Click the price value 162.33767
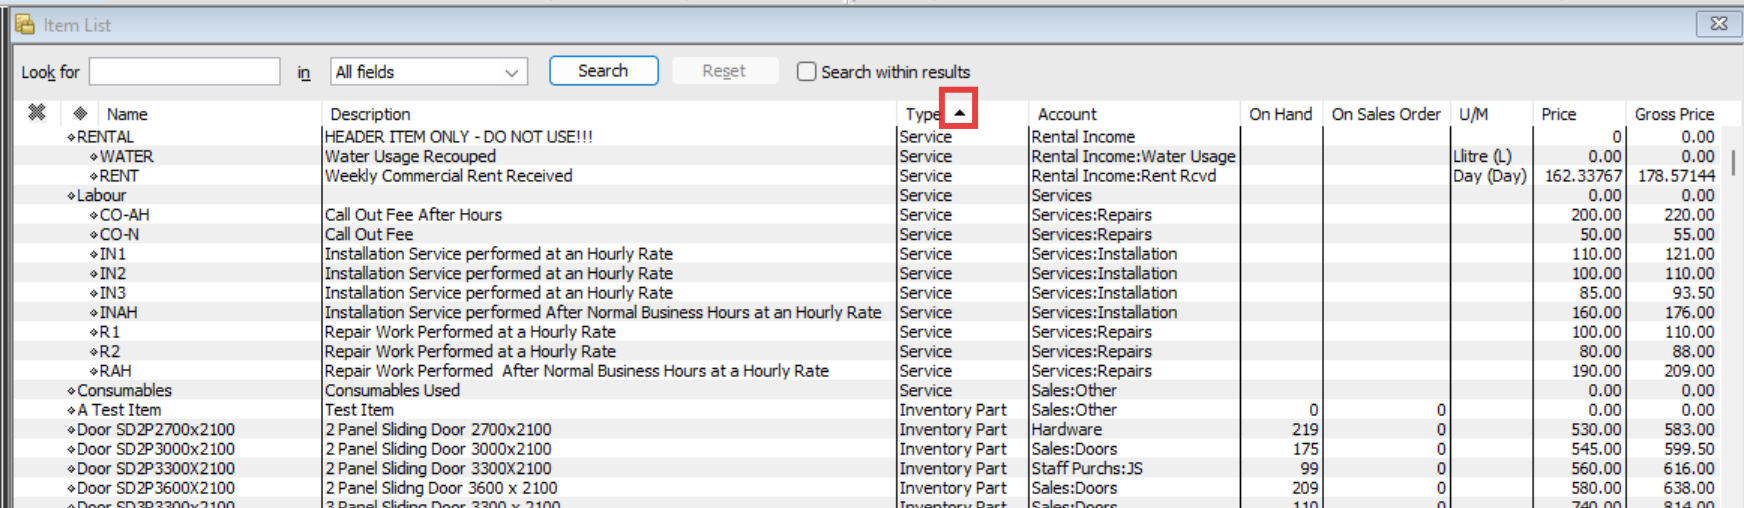Image resolution: width=1744 pixels, height=508 pixels. pos(1583,176)
